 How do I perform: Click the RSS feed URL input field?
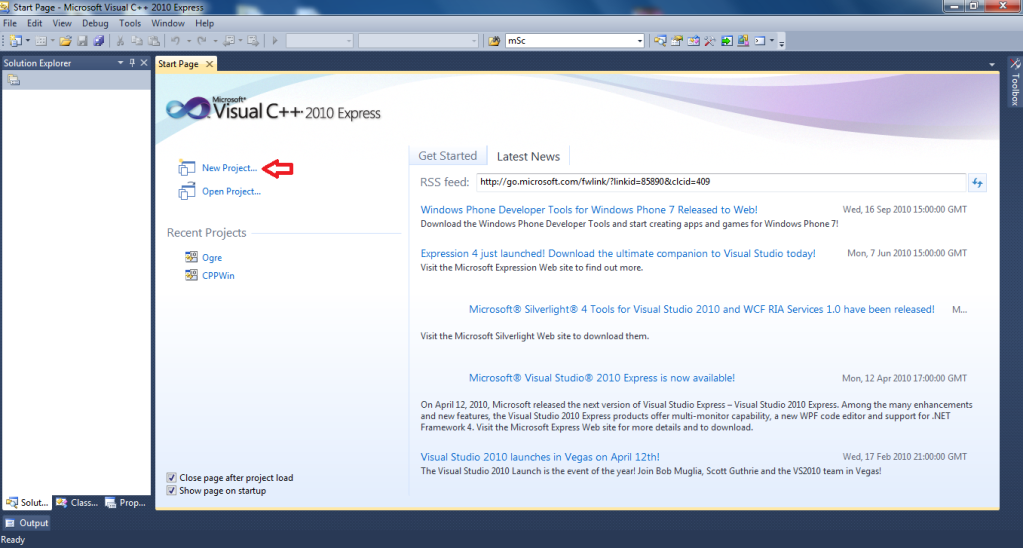(x=720, y=182)
